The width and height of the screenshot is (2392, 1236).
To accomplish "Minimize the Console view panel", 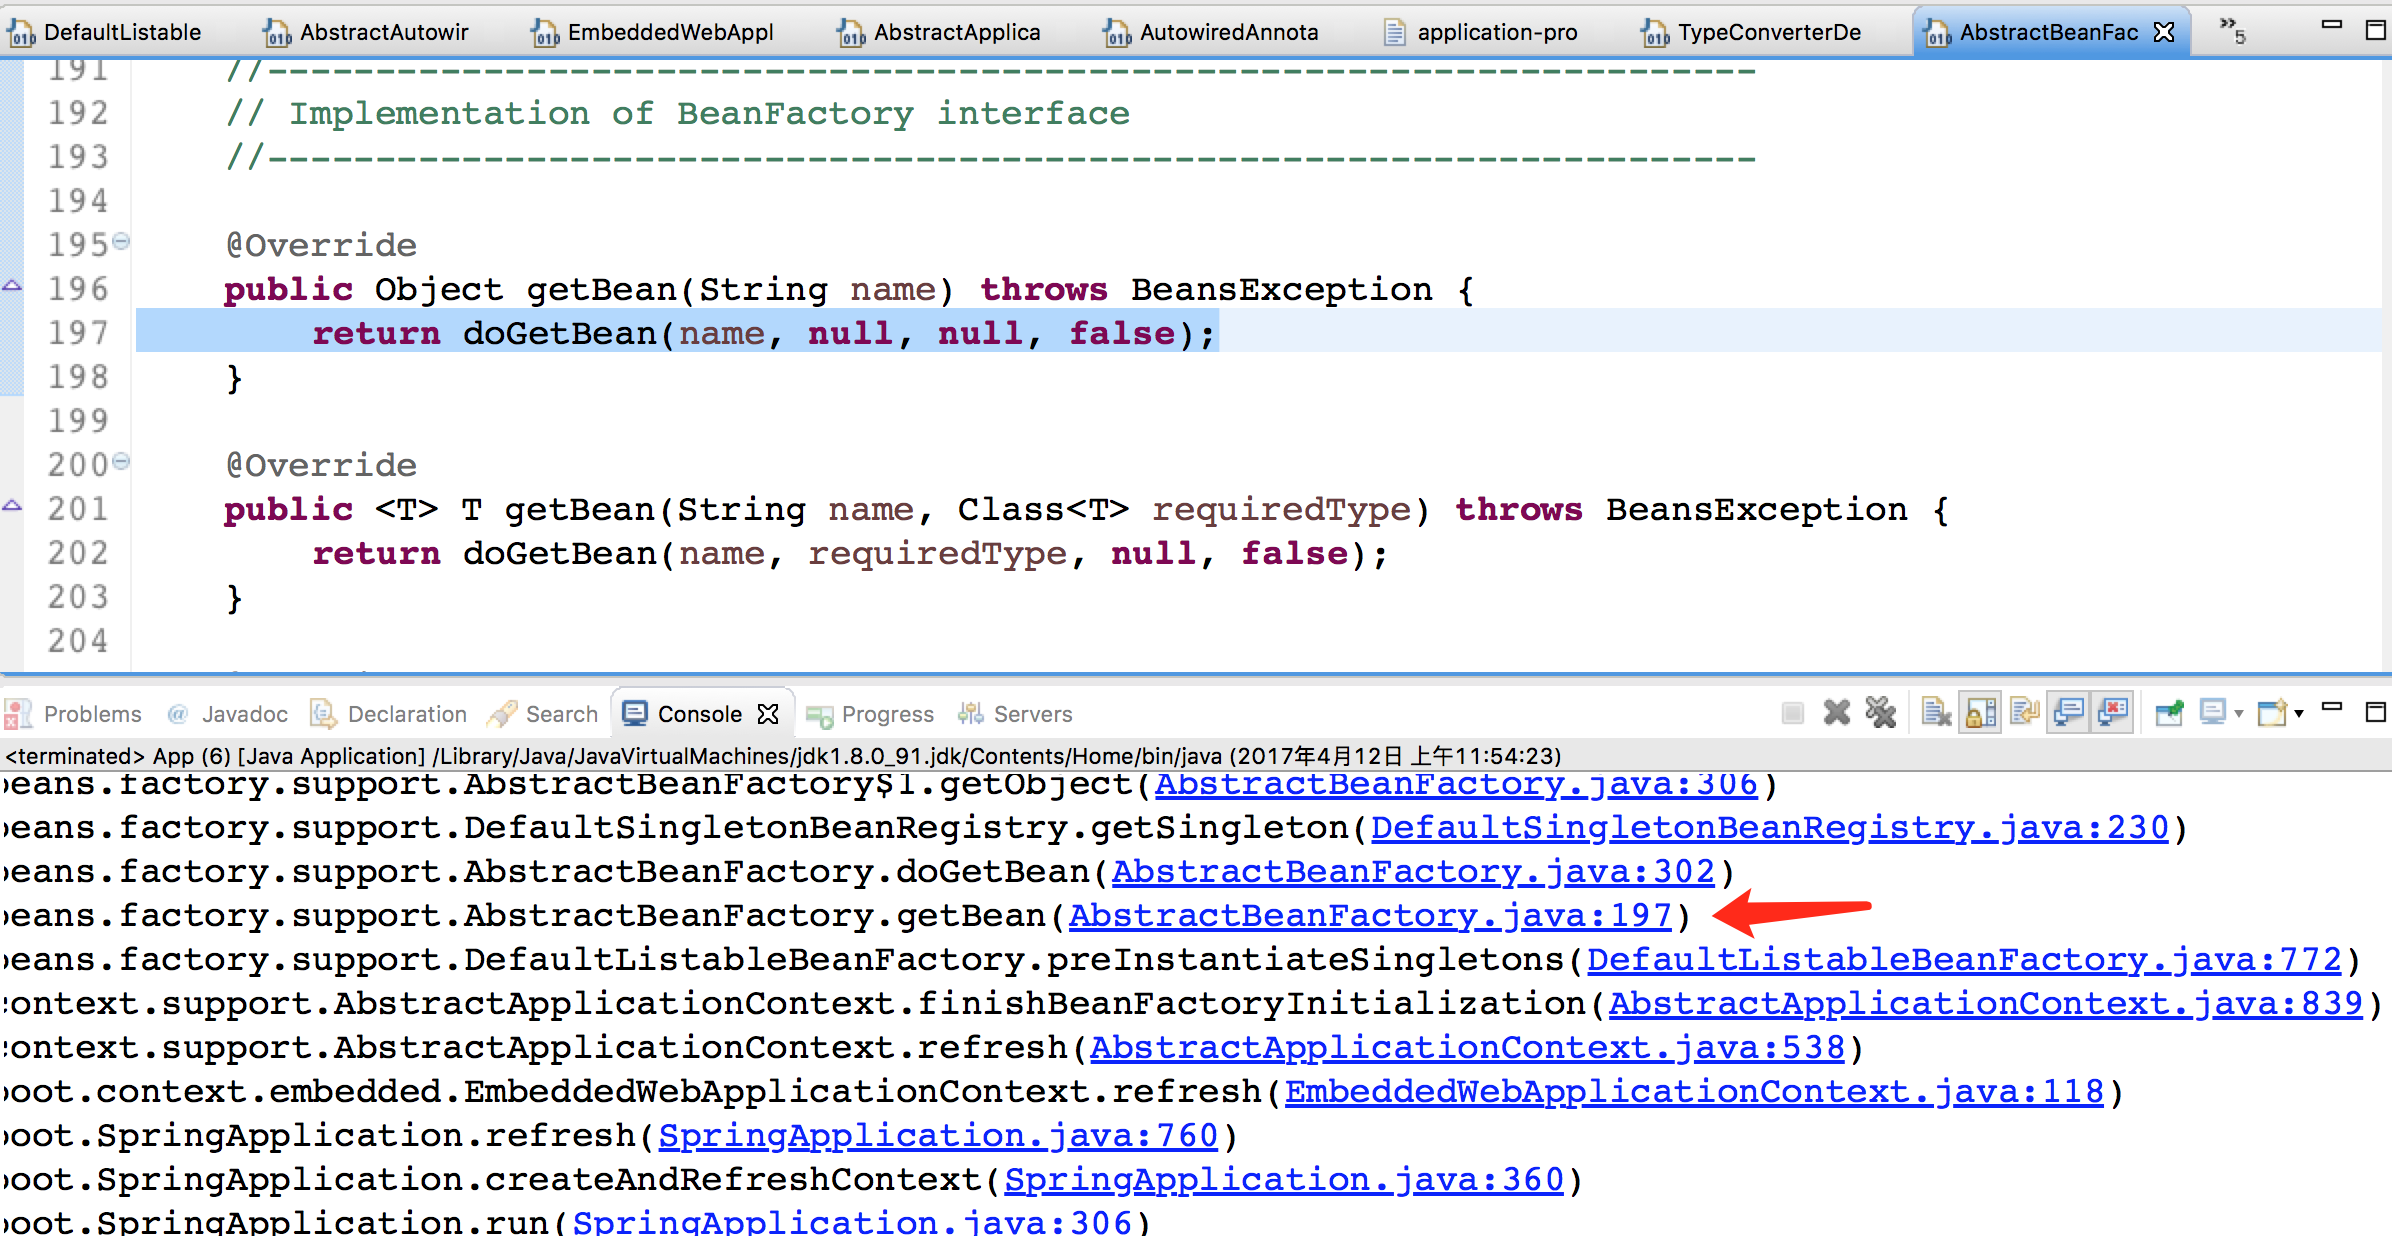I will click(2332, 708).
